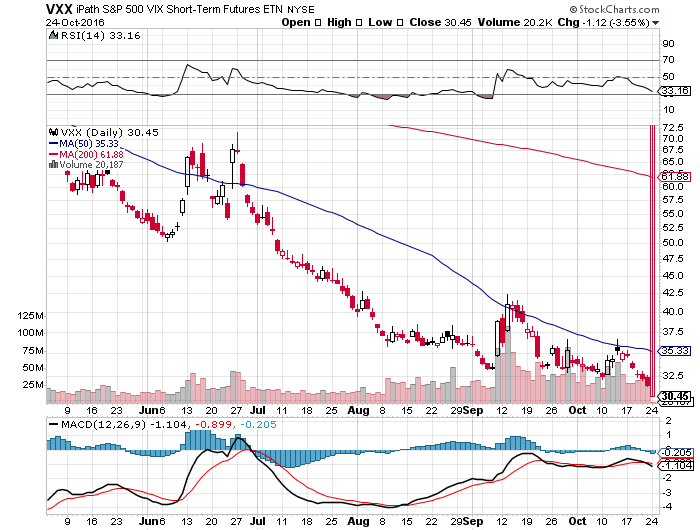
Task: Click the 50M volume axis label
Action: coord(33,368)
